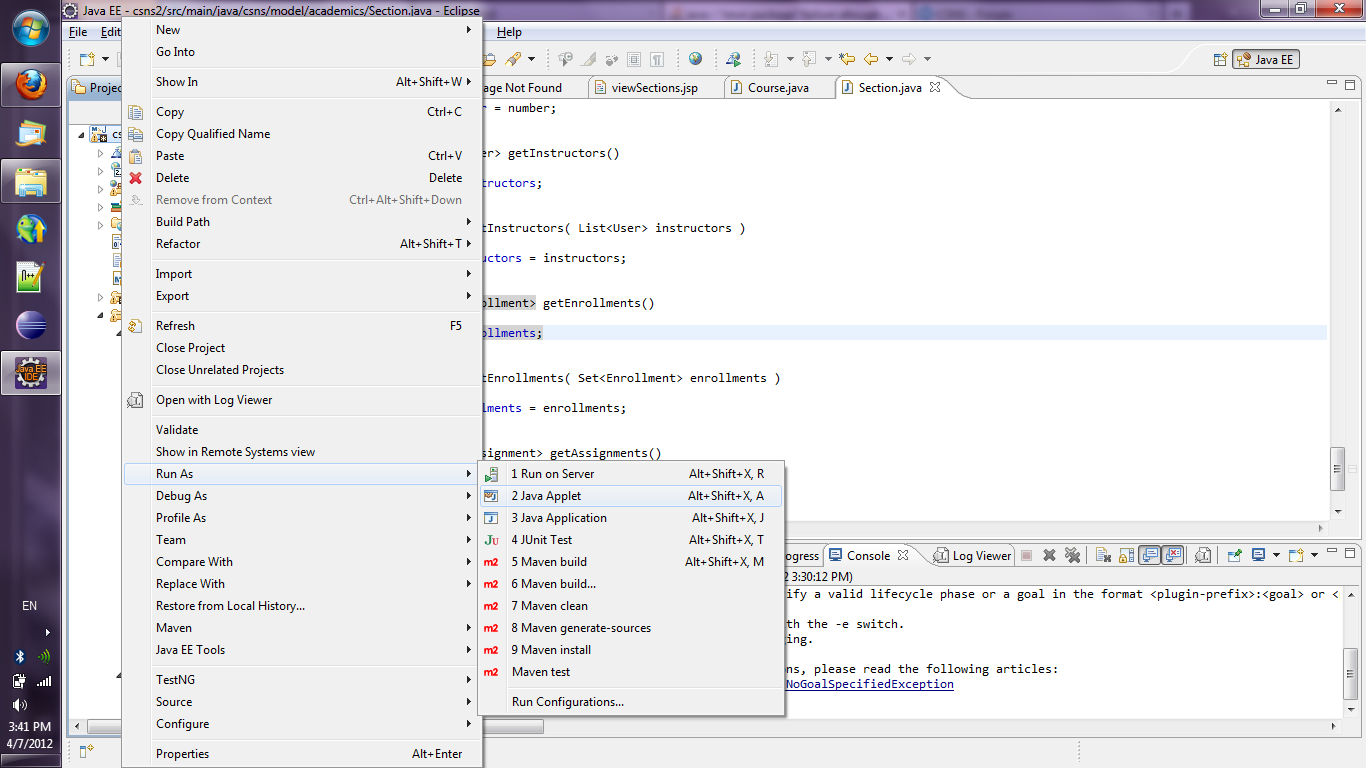The image size is (1366, 768).
Task: Switch to the Course.java editor tab
Action: pos(777,88)
